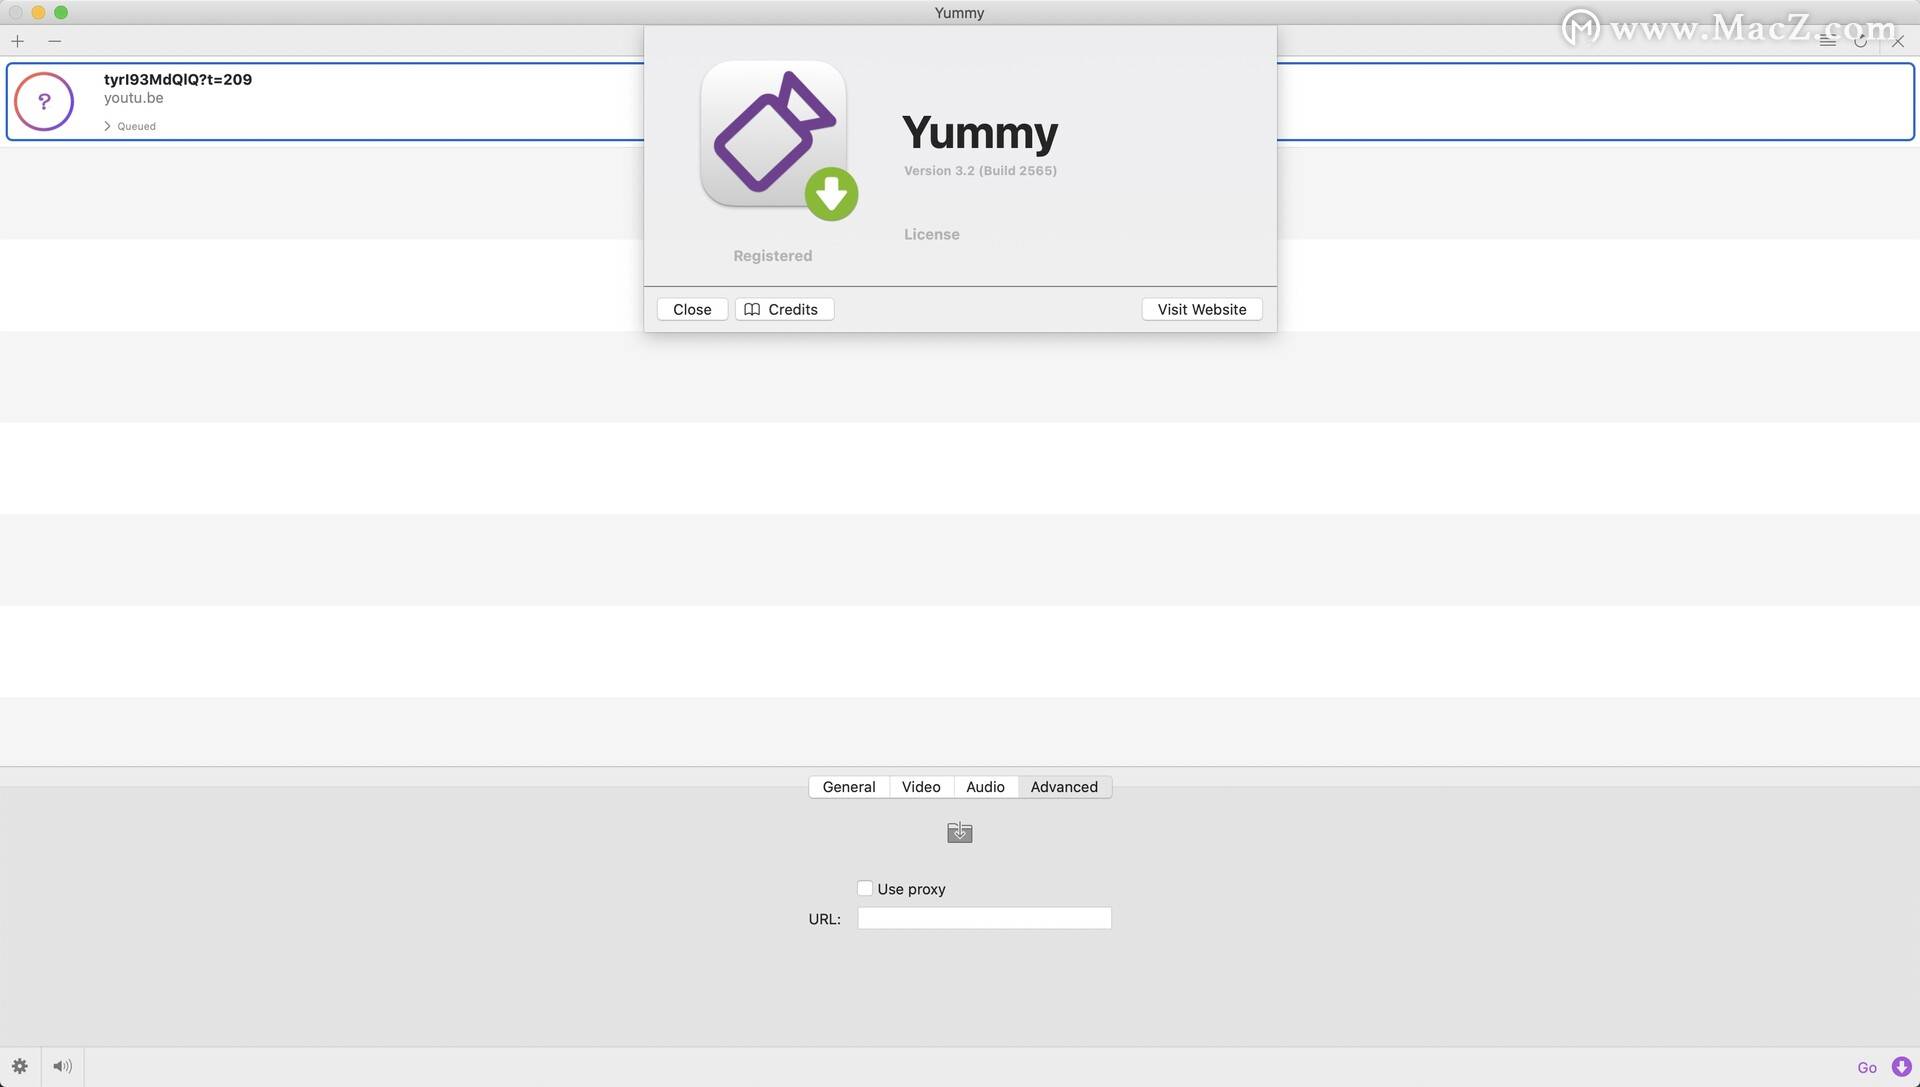Image resolution: width=1920 pixels, height=1087 pixels.
Task: Close the Yummy about dialog
Action: pos(691,307)
